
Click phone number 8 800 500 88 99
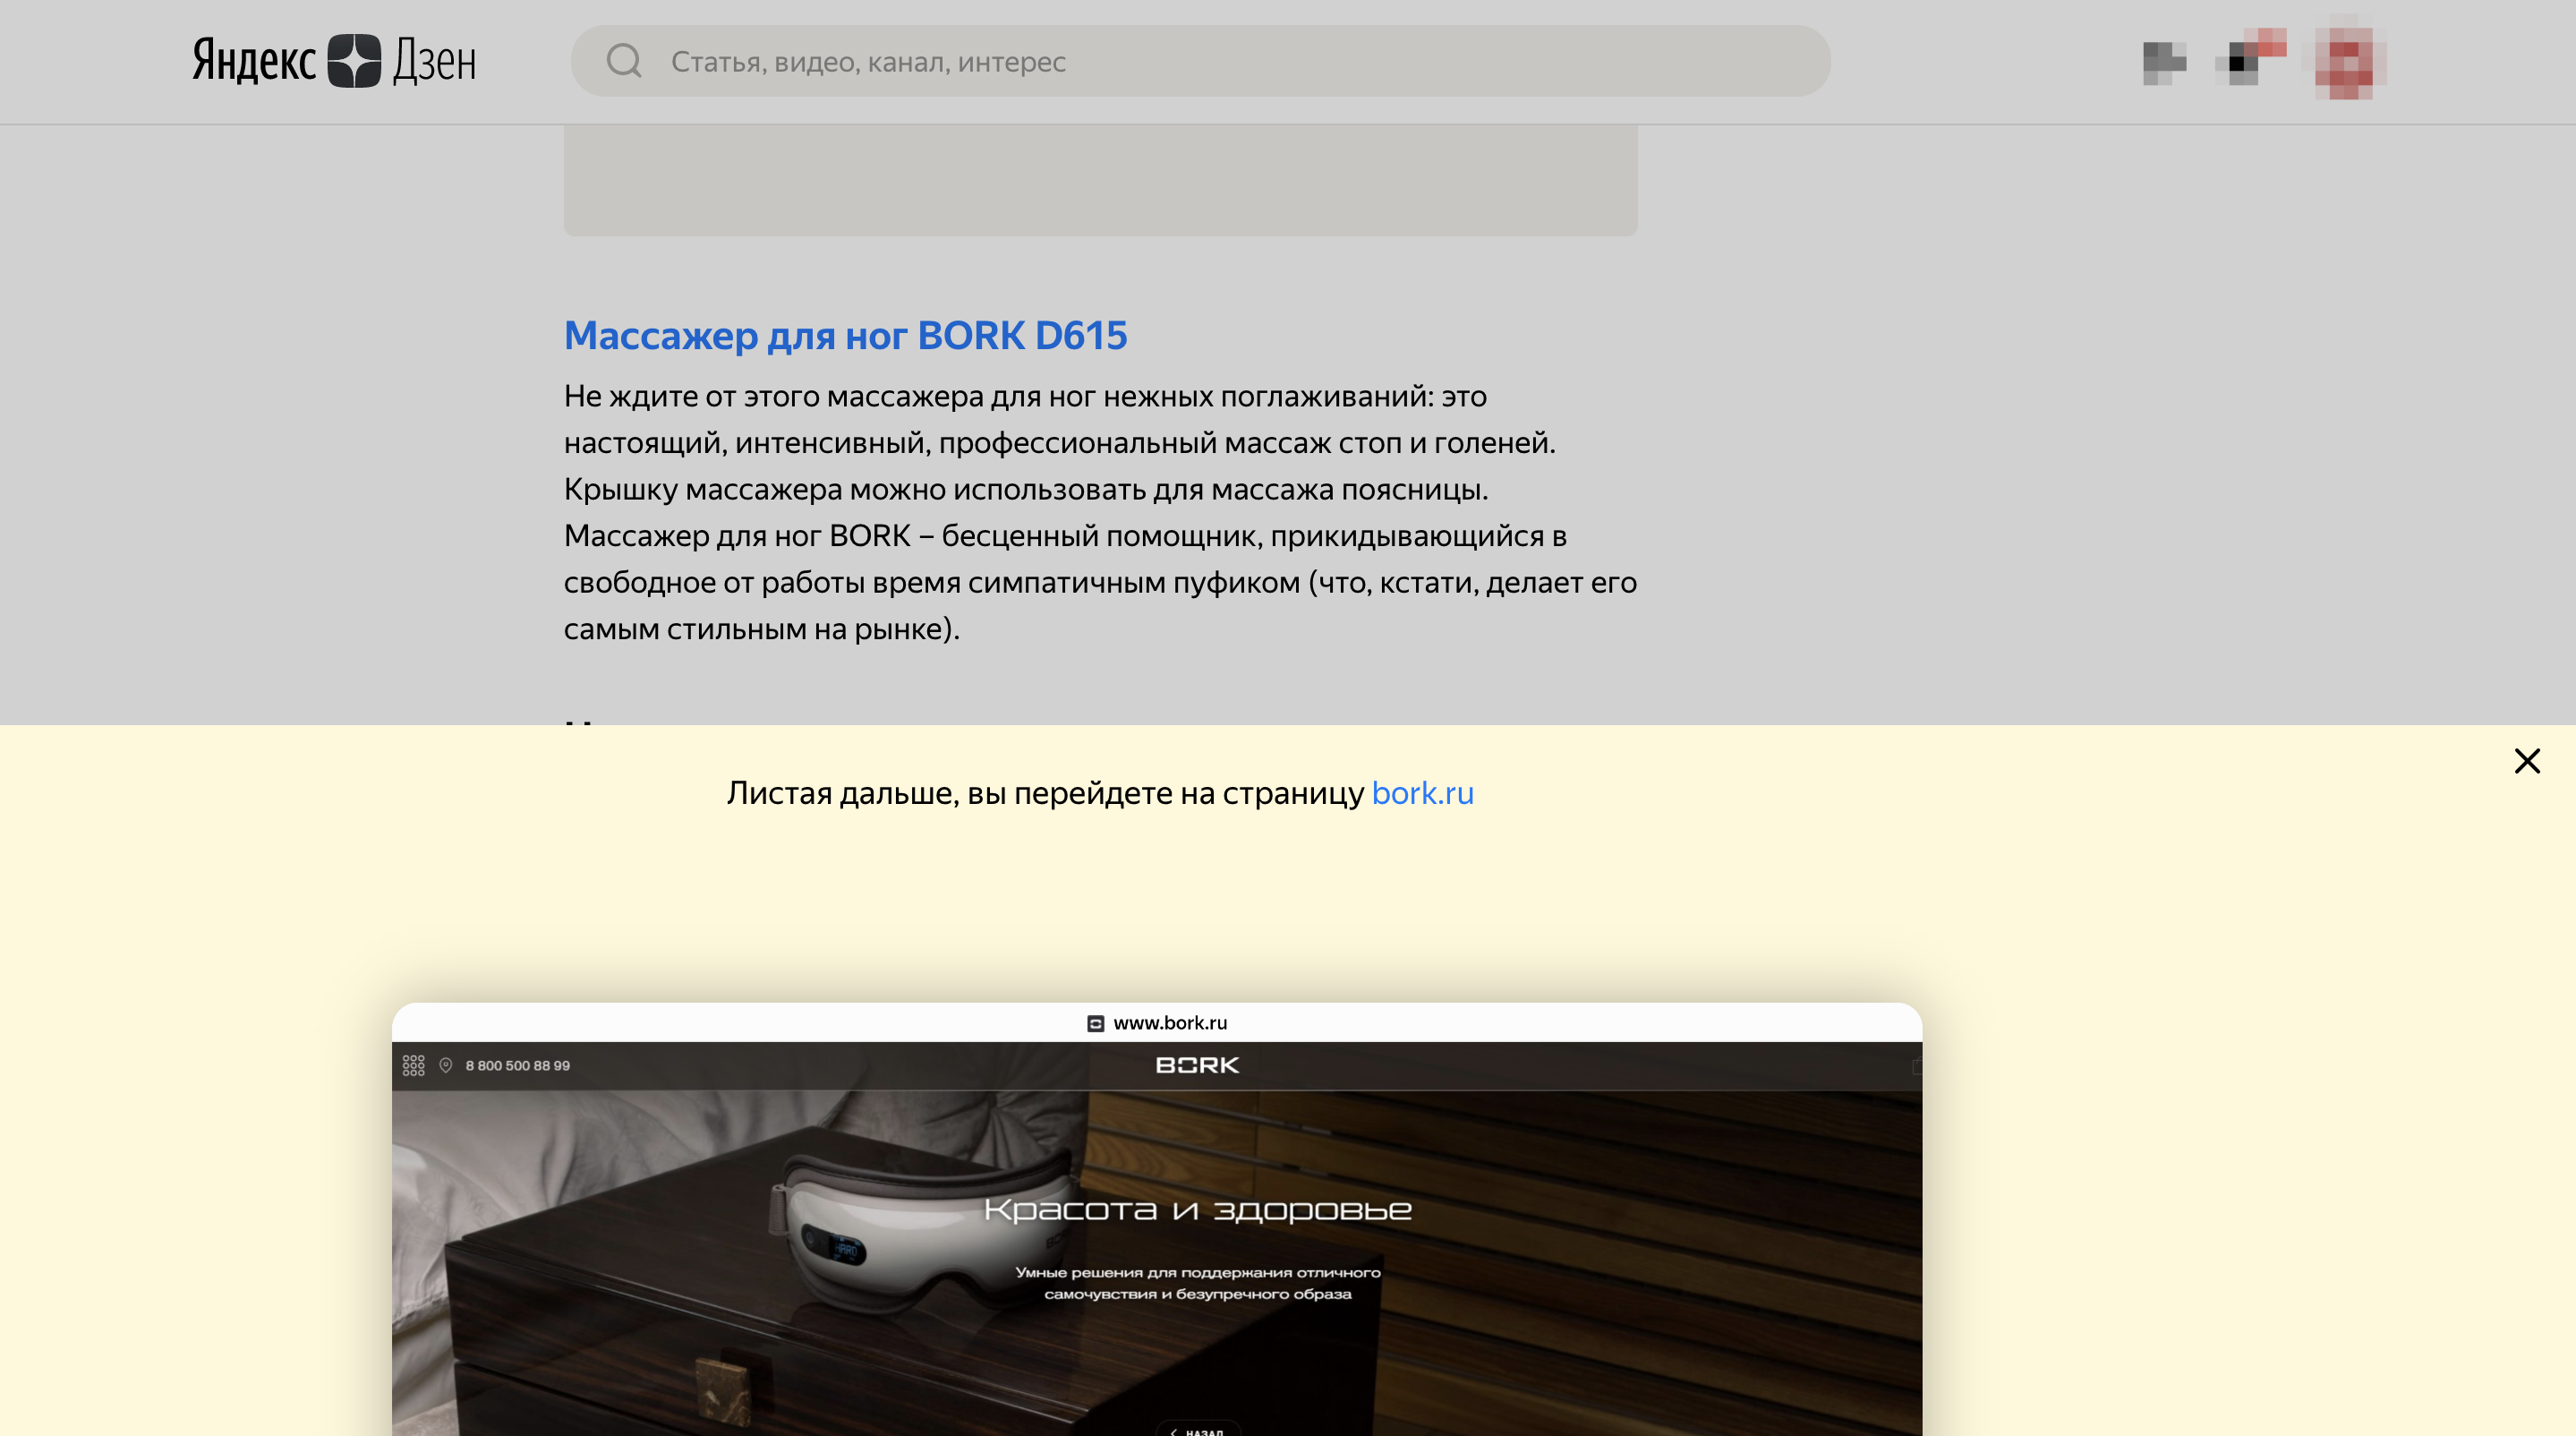(x=518, y=1066)
